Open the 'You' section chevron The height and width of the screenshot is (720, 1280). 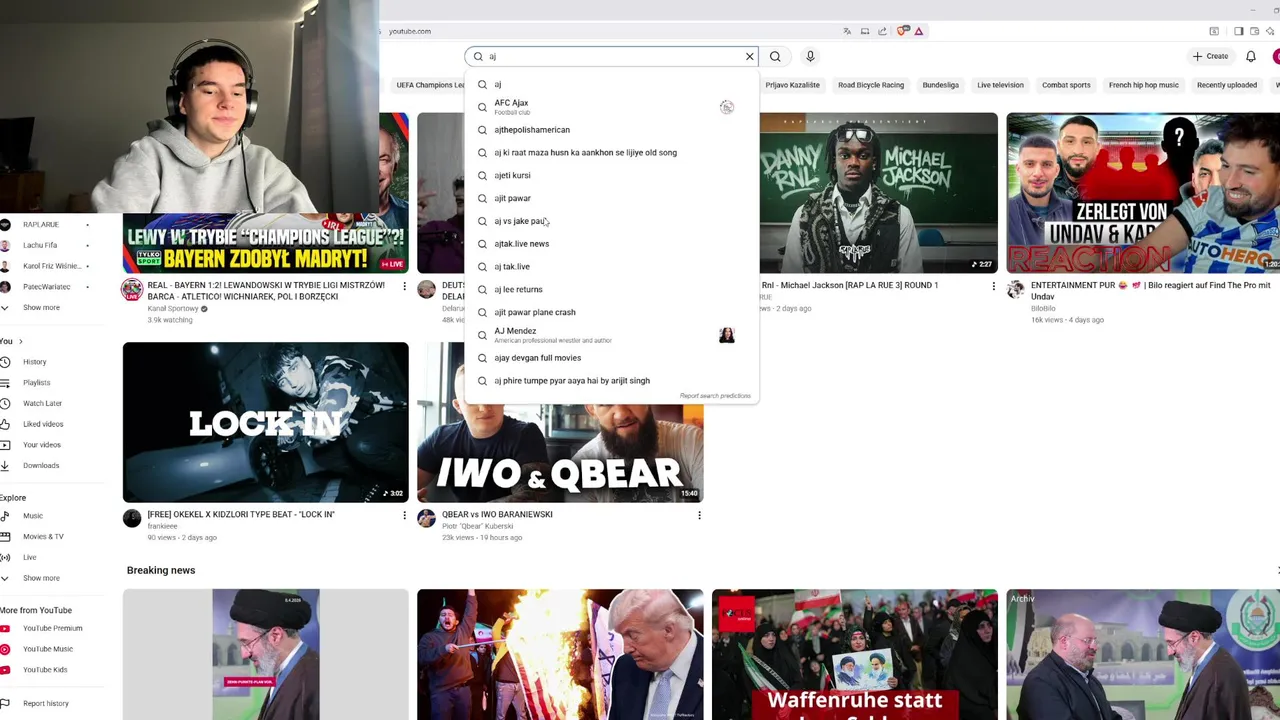click(20, 341)
